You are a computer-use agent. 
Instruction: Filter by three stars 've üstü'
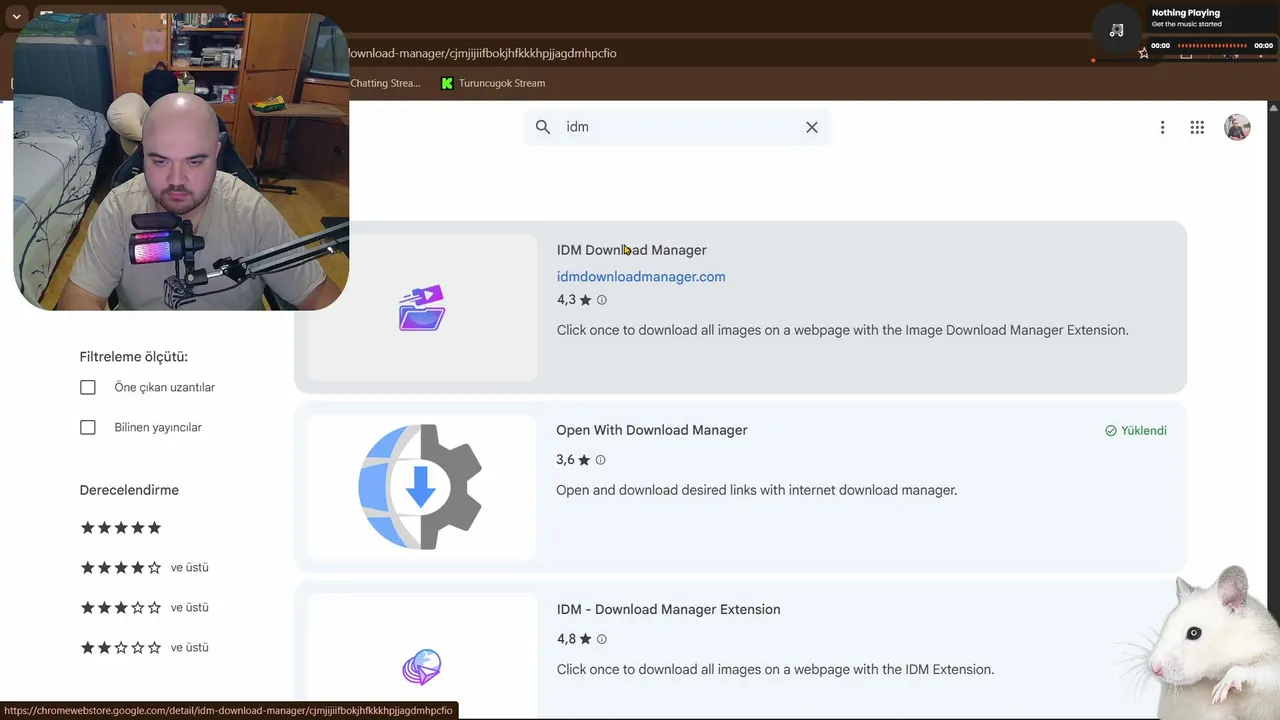(145, 607)
